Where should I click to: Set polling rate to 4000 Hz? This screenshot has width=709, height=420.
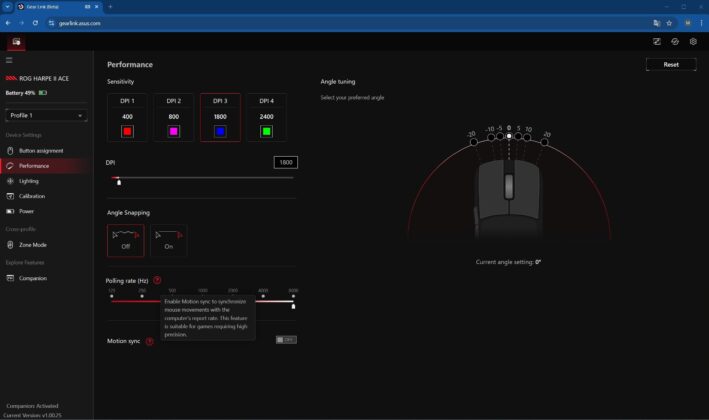[263, 296]
